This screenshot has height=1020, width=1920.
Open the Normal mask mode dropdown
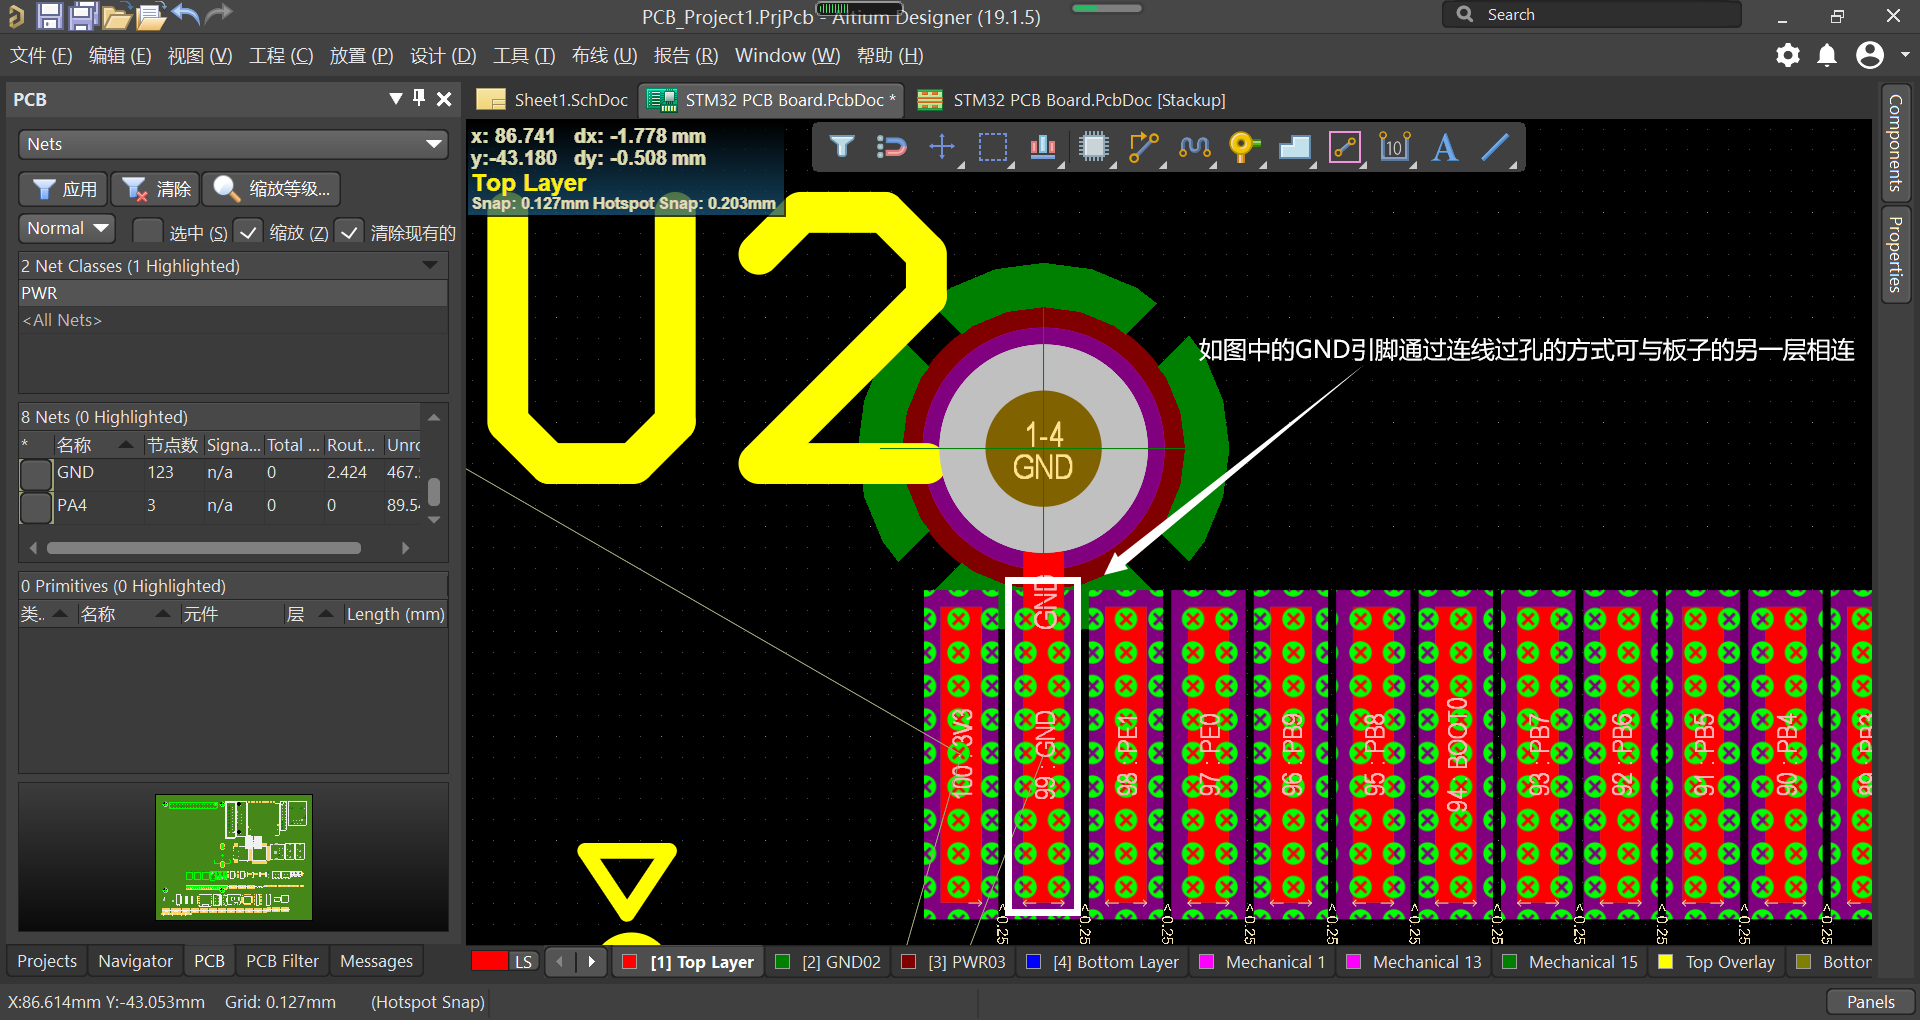coord(67,228)
